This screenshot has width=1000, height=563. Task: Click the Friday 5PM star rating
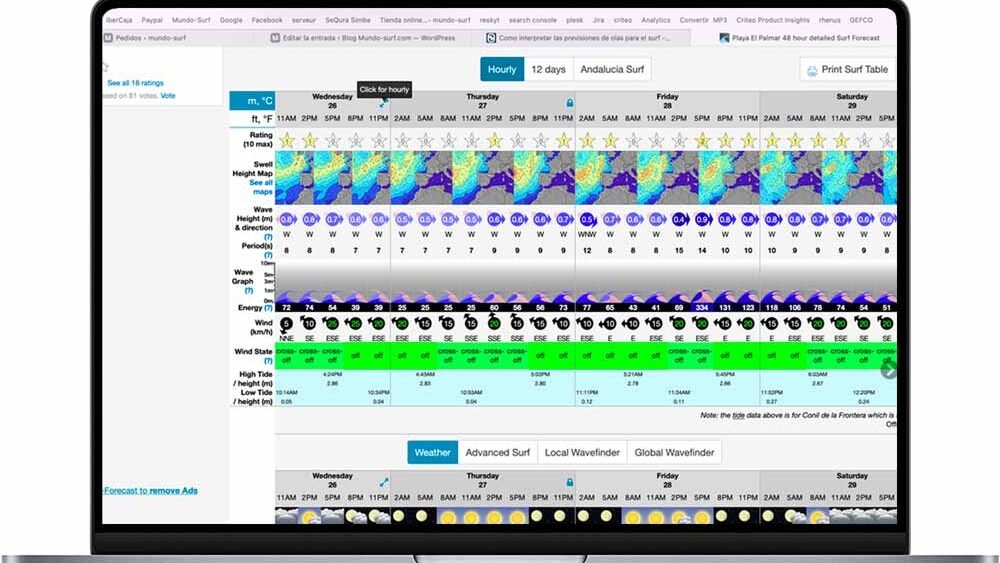(702, 140)
